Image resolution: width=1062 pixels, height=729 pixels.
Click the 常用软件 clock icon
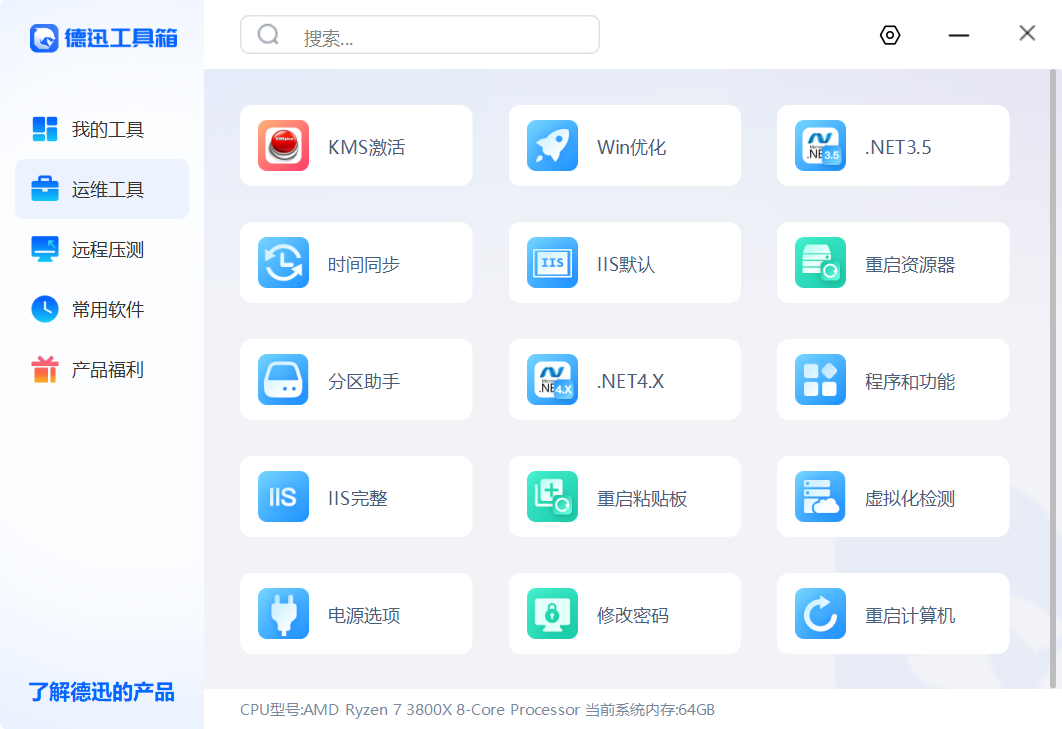coord(45,309)
